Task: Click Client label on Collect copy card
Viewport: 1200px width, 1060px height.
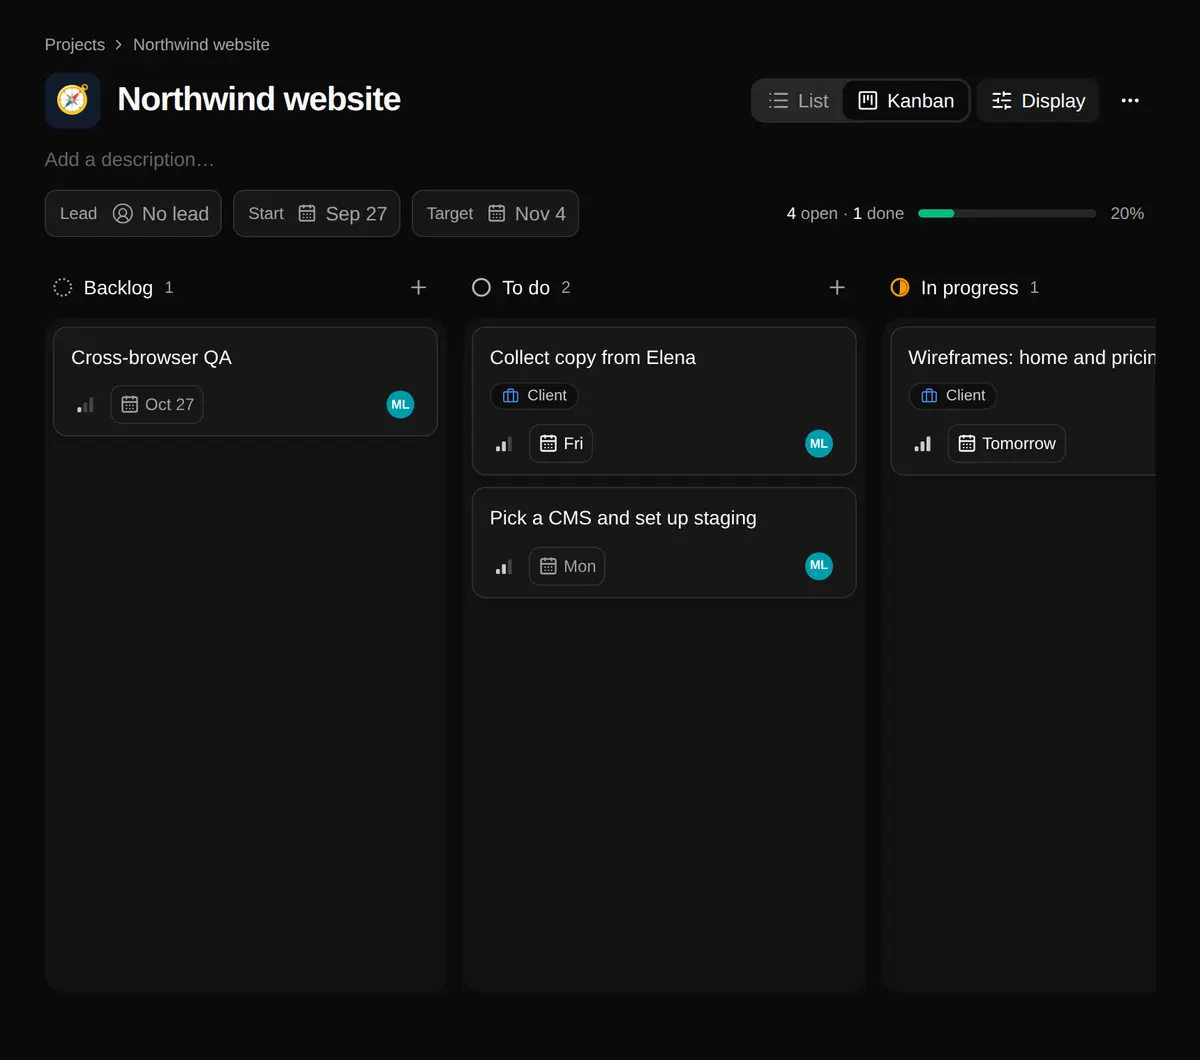Action: (x=534, y=396)
